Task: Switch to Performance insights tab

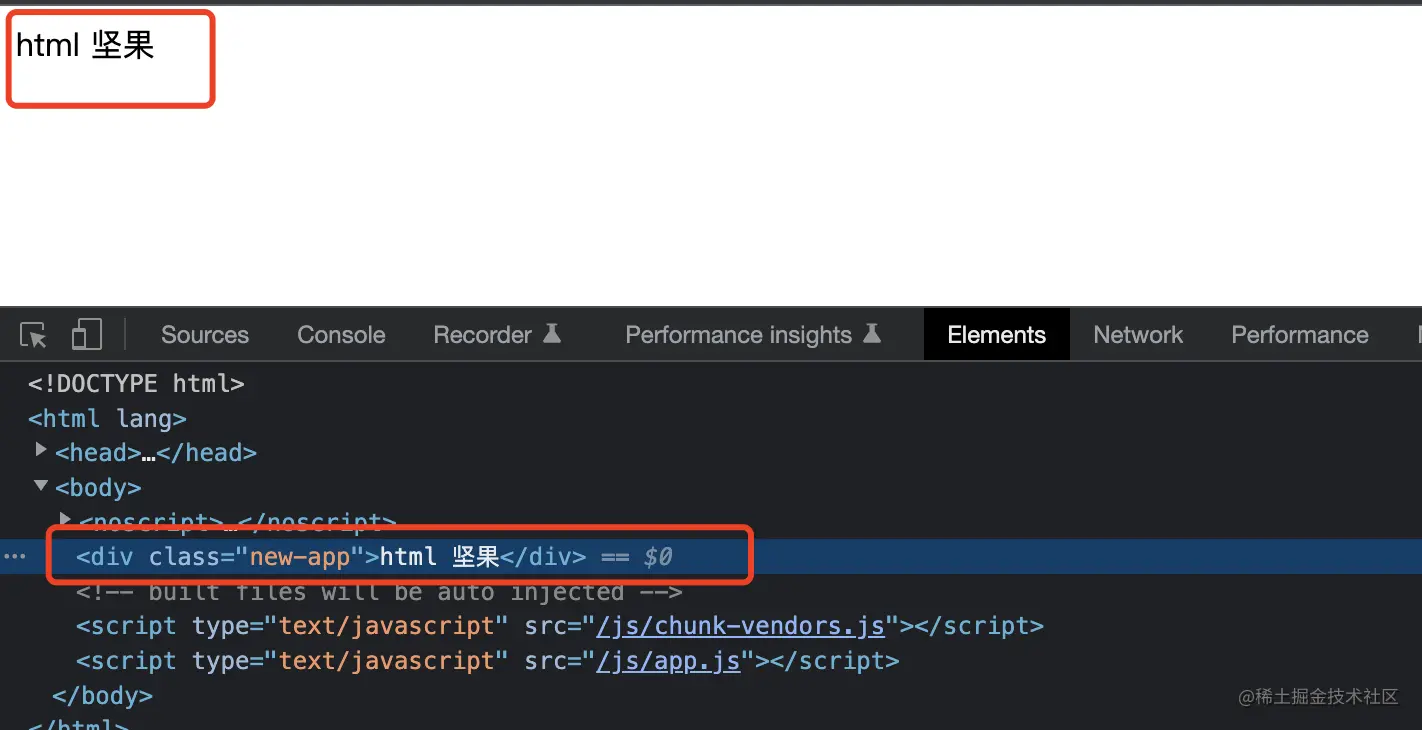Action: click(x=753, y=335)
